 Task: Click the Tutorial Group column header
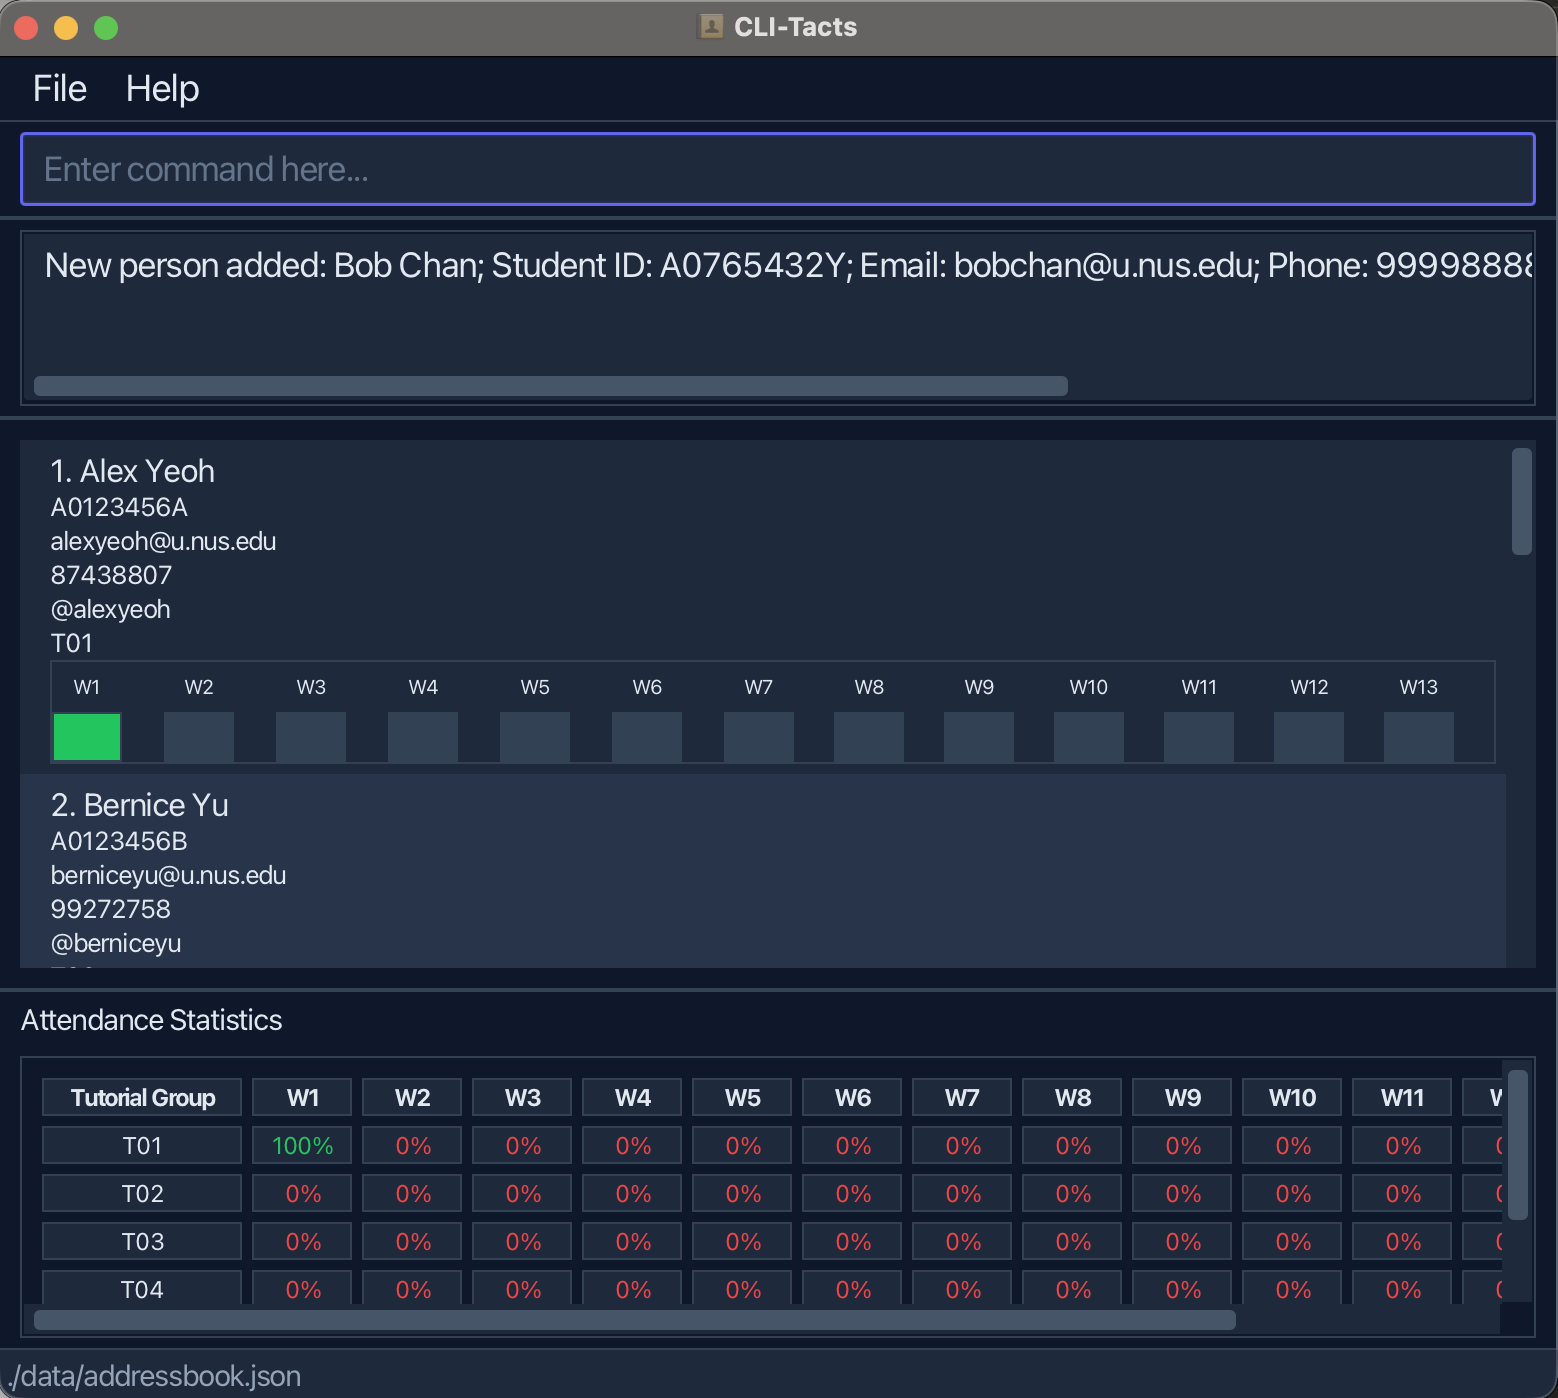(x=142, y=1097)
